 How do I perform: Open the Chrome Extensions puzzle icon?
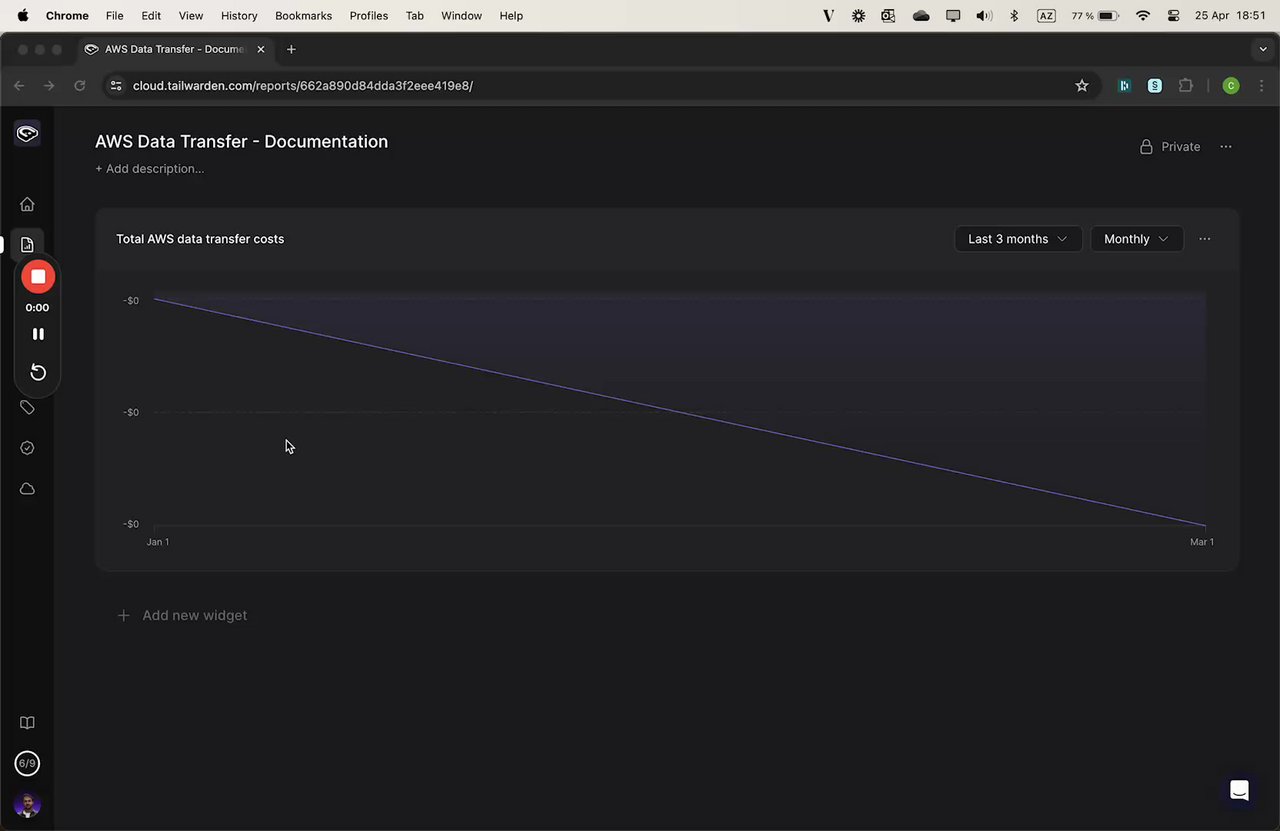[x=1186, y=86]
